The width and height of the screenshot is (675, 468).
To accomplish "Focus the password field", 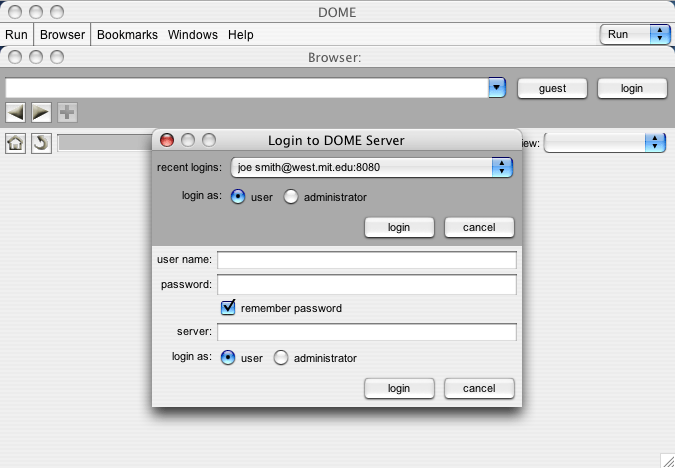I will (x=367, y=285).
